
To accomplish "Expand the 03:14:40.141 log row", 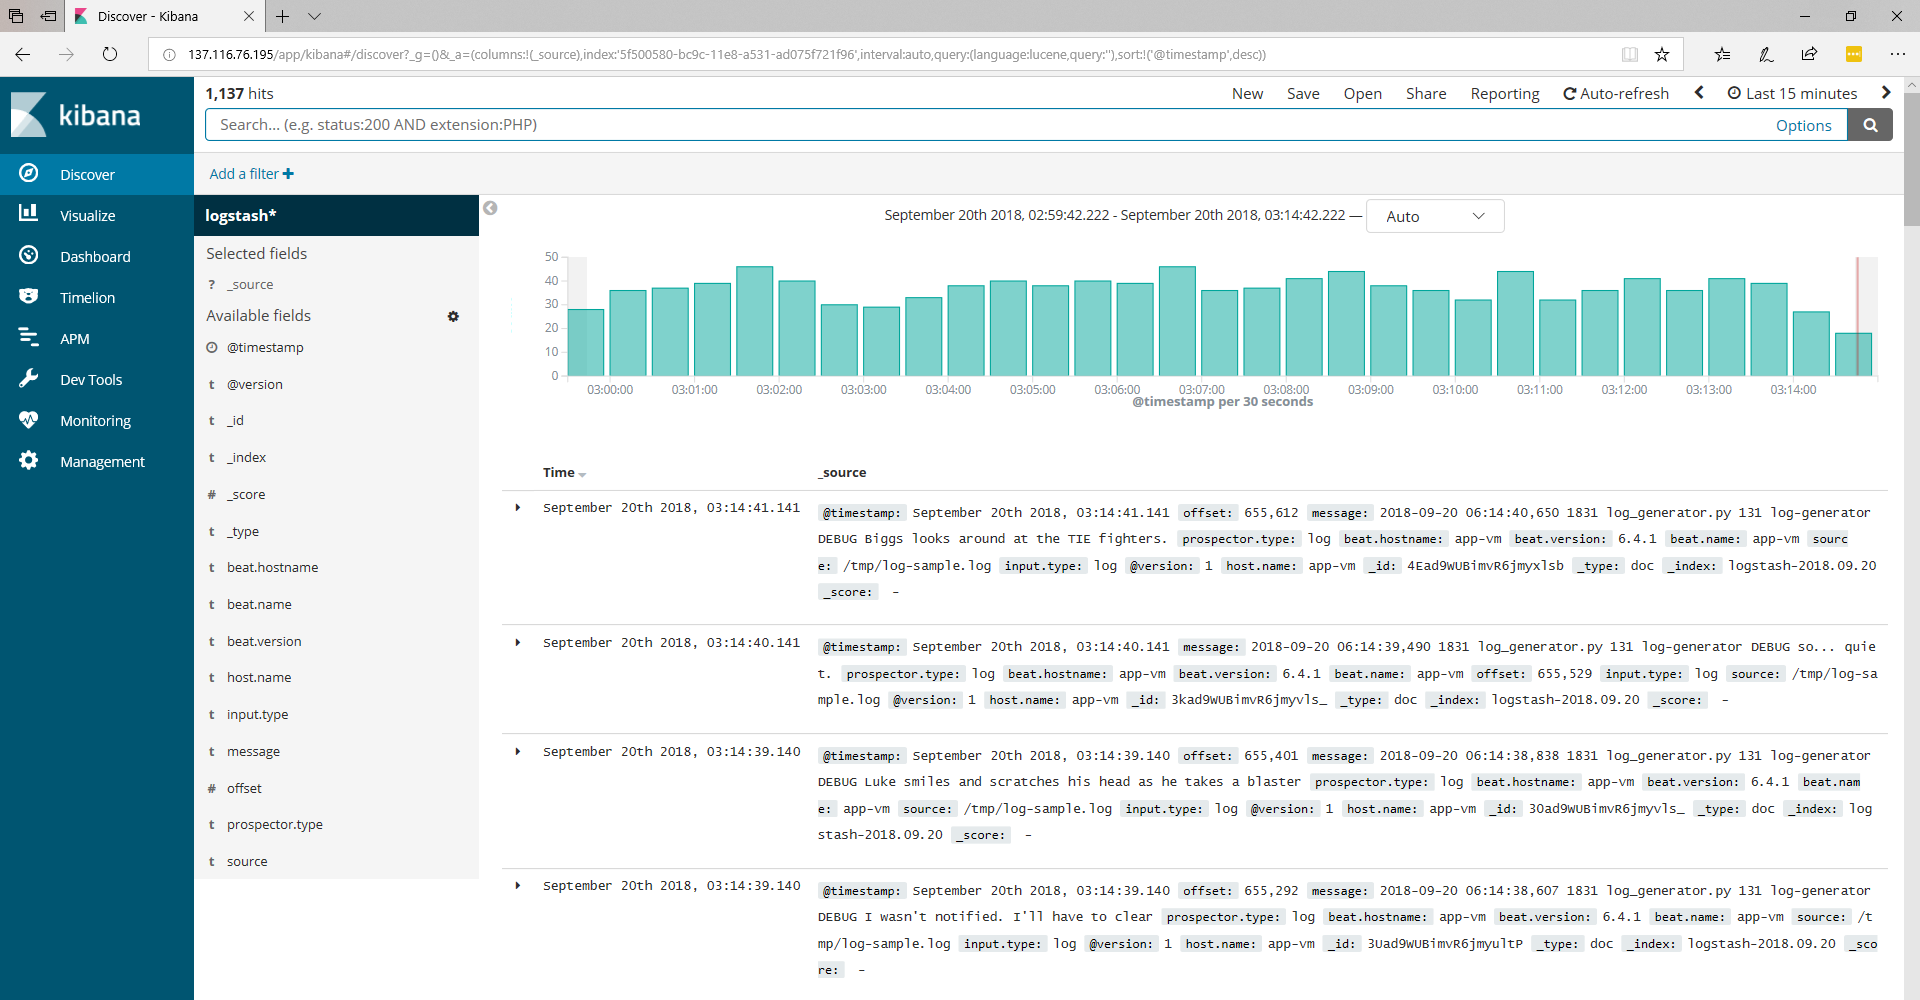I will (x=518, y=643).
